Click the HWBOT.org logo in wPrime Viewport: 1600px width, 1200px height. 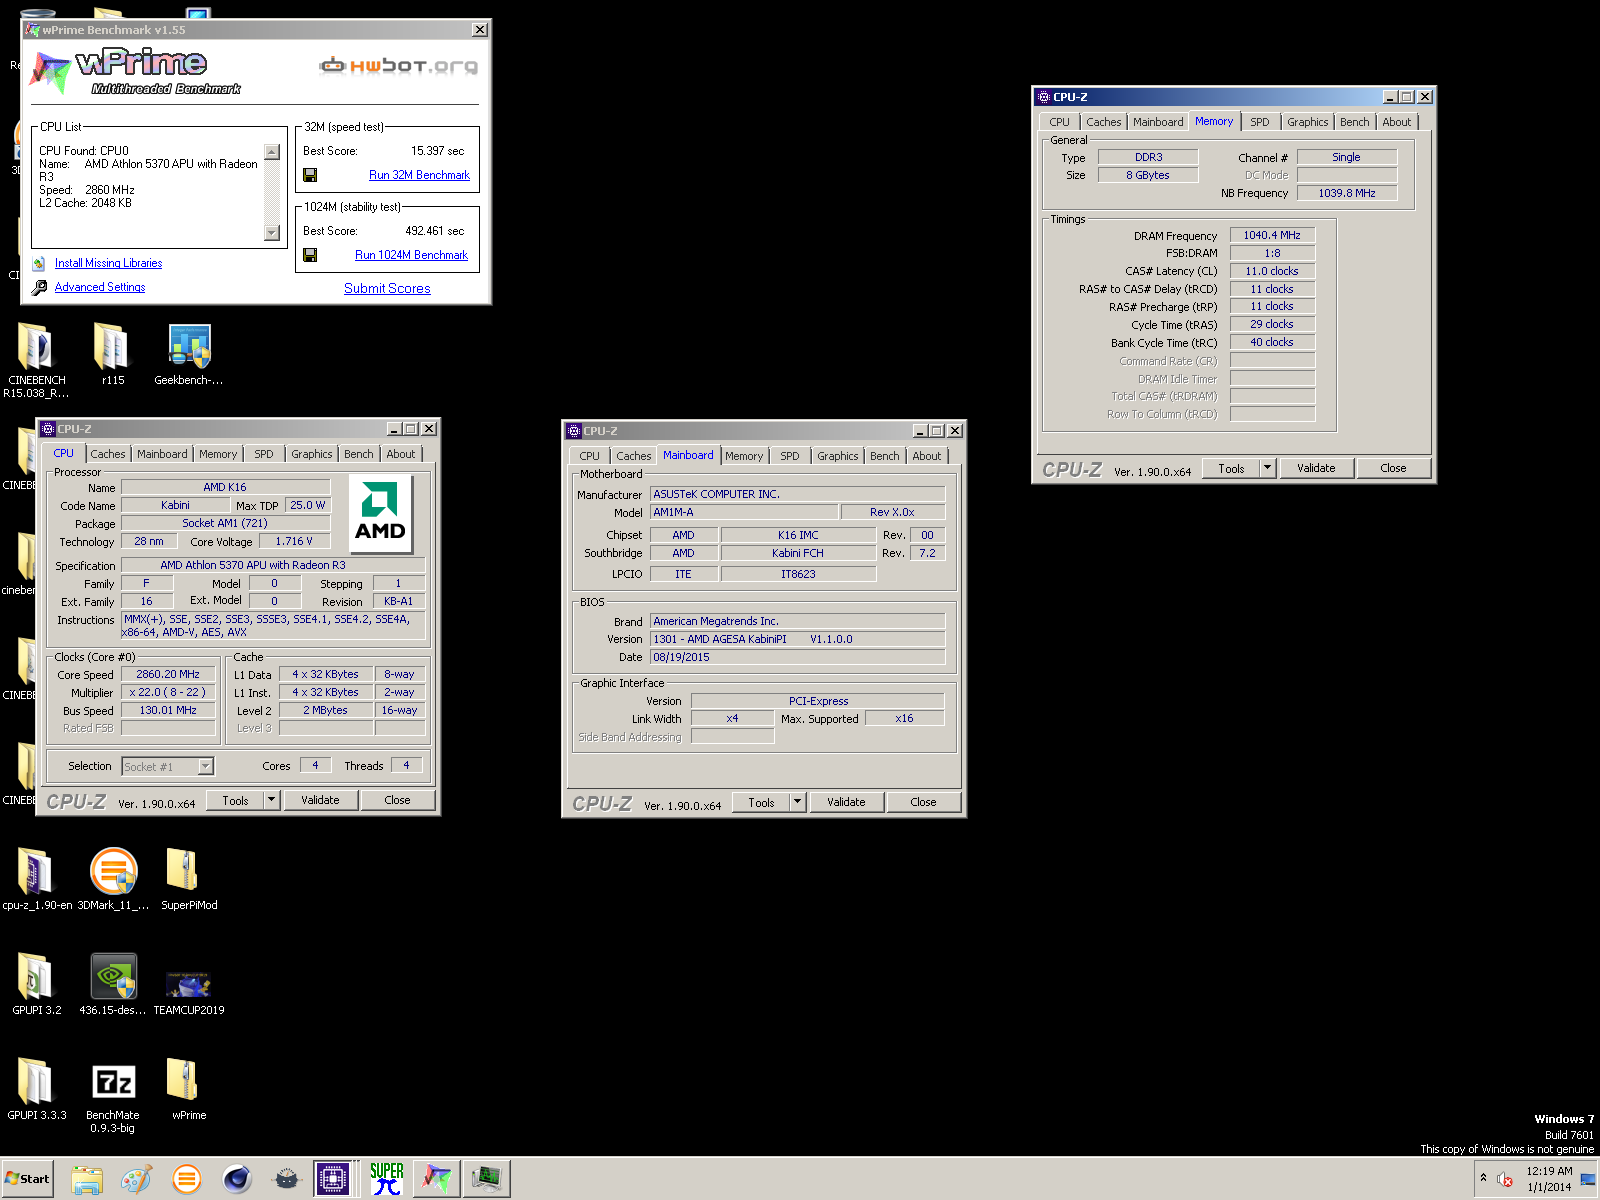398,66
